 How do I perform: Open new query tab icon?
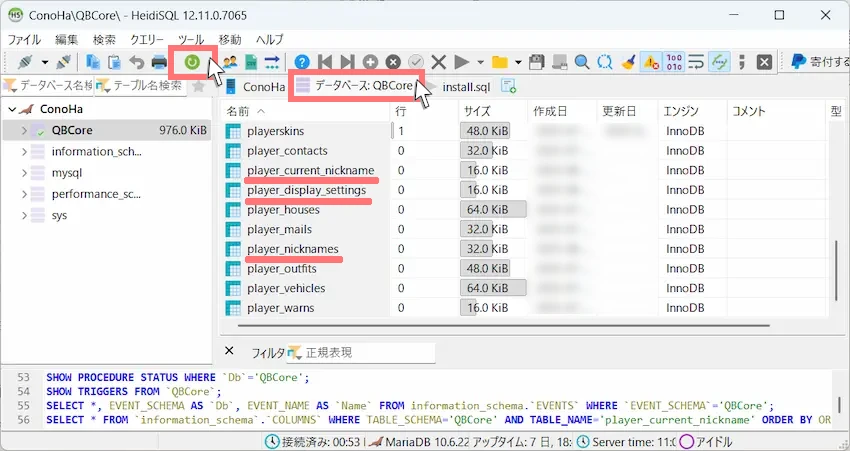(x=508, y=86)
